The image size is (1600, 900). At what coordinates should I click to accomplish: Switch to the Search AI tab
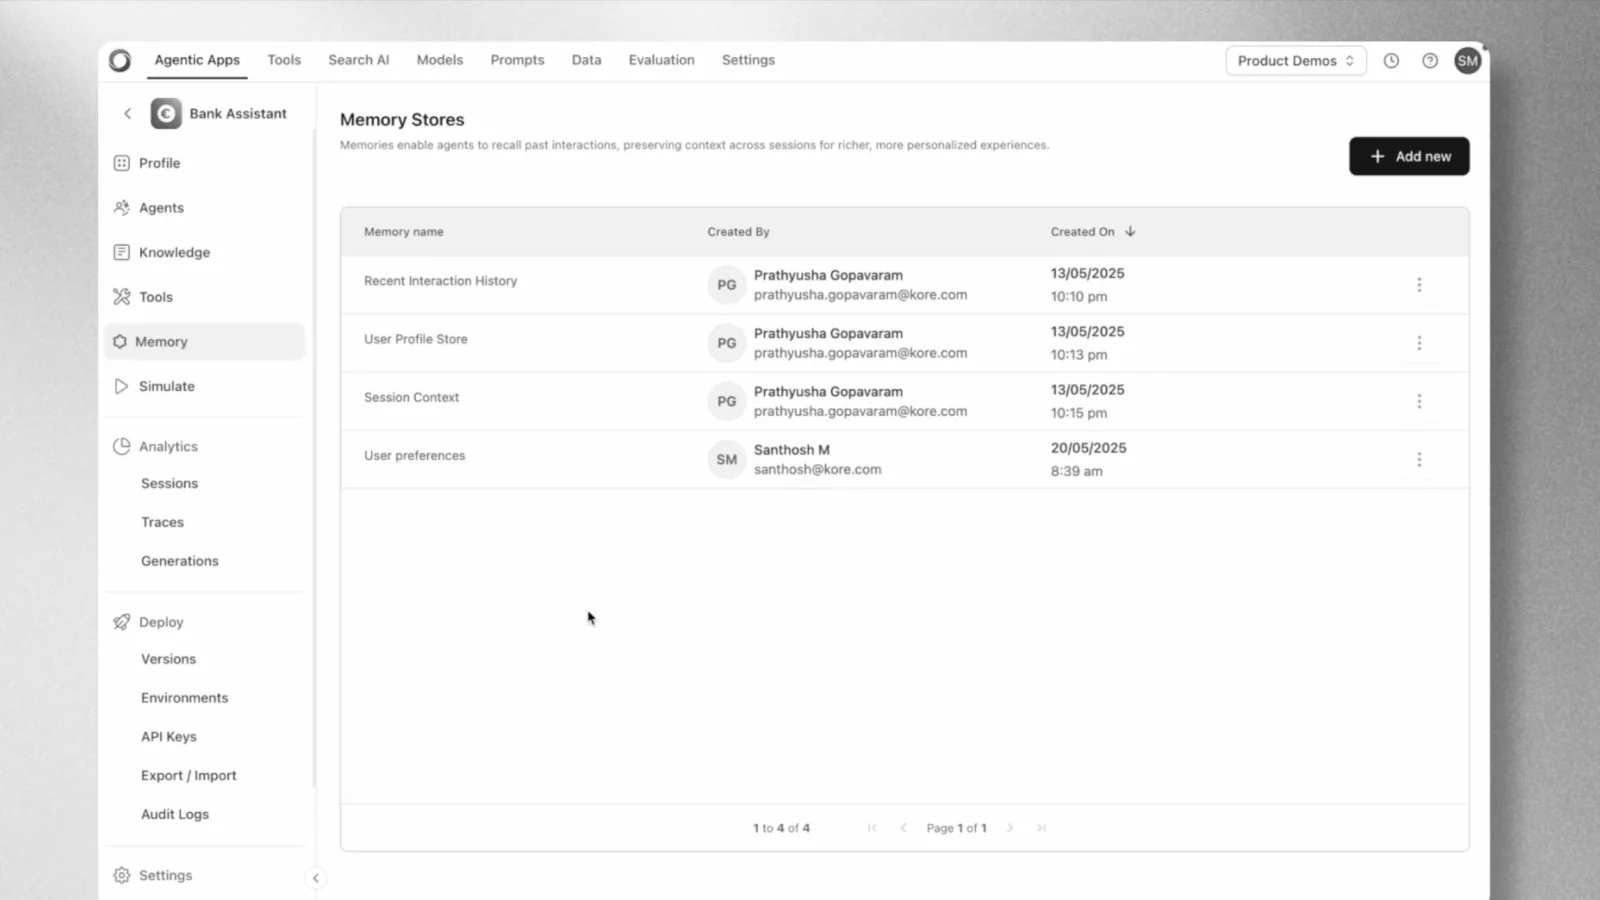pyautogui.click(x=359, y=60)
